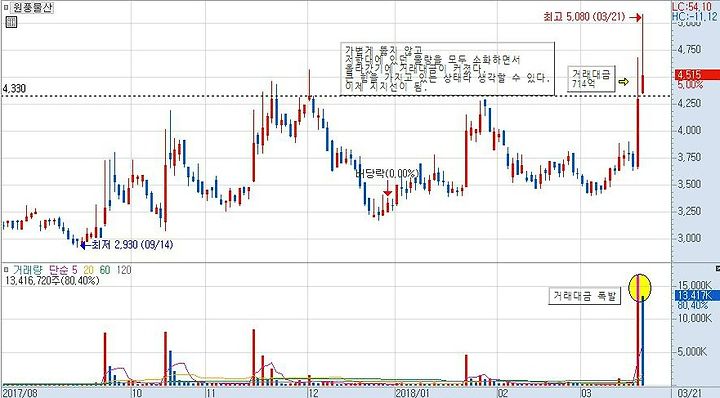Select the 5-period volume average legend
This screenshot has width=720, height=398.
click(x=74, y=270)
